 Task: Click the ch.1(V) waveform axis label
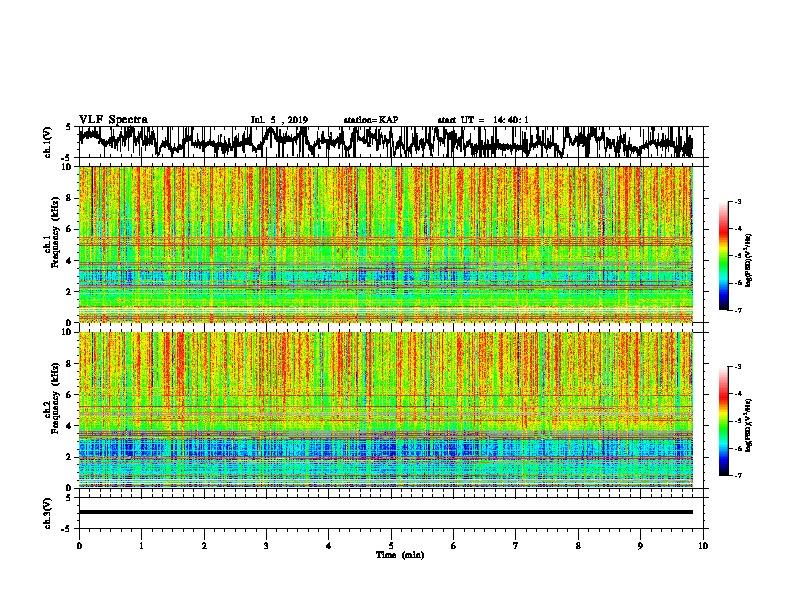point(48,142)
